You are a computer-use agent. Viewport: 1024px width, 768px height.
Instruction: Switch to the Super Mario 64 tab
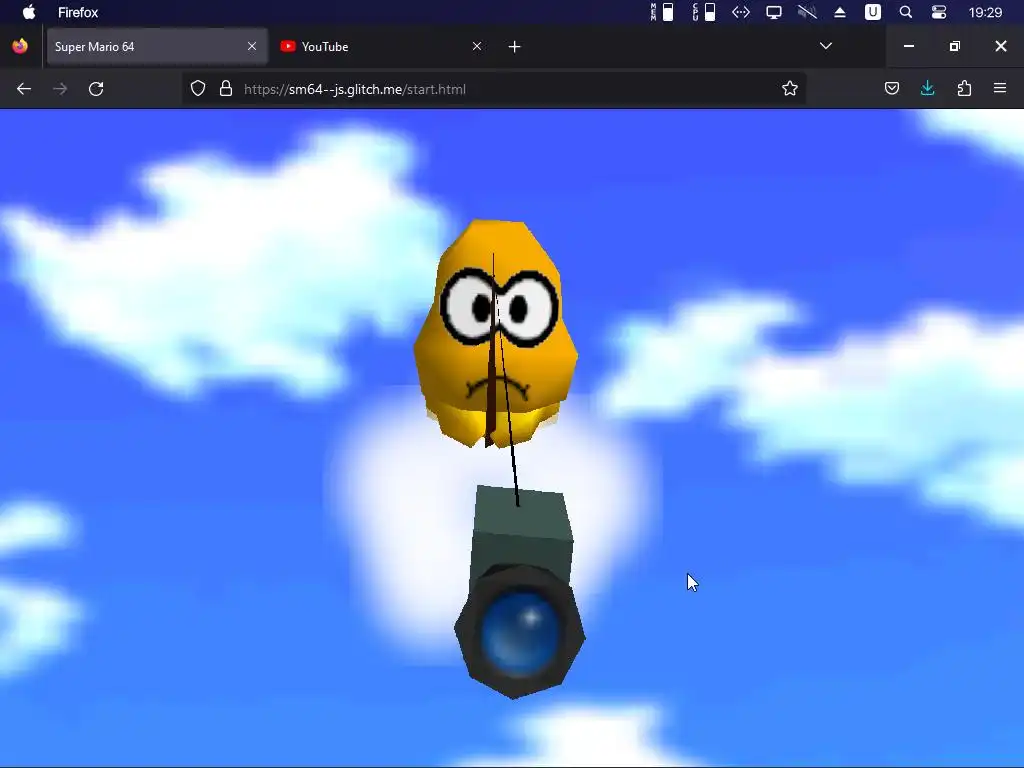(157, 46)
